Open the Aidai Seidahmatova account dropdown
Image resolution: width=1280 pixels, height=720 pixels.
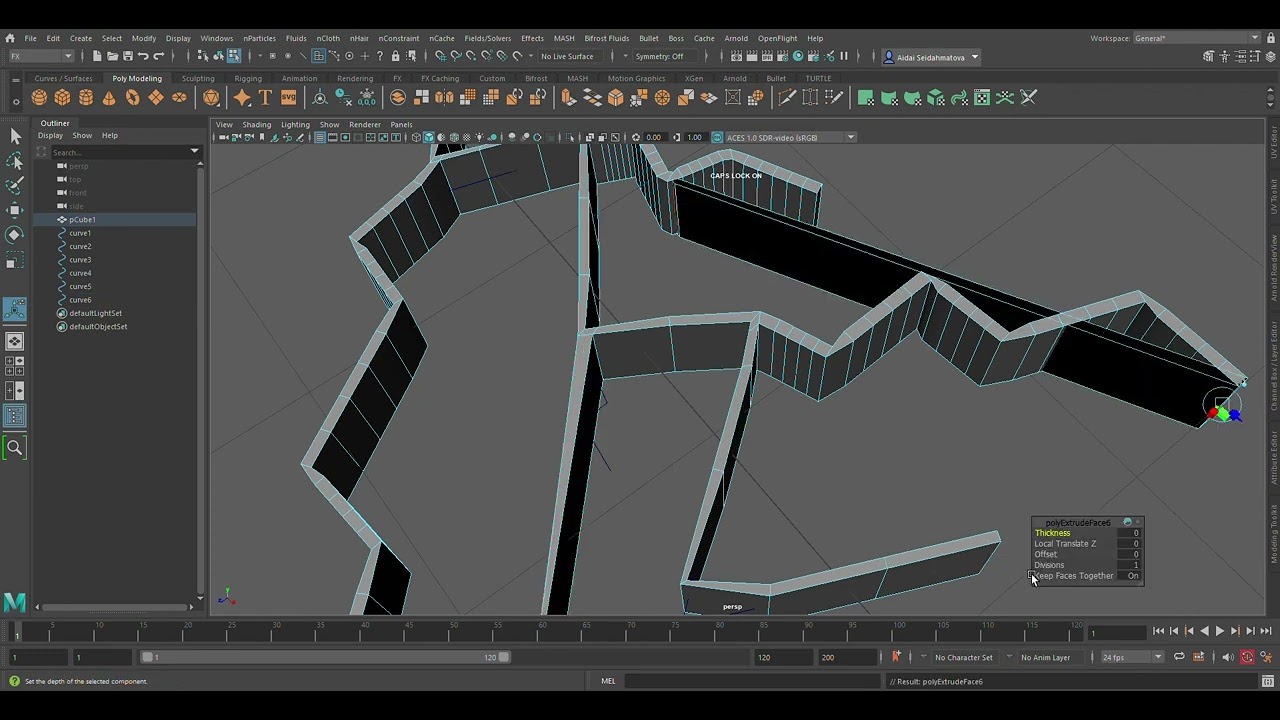930,57
